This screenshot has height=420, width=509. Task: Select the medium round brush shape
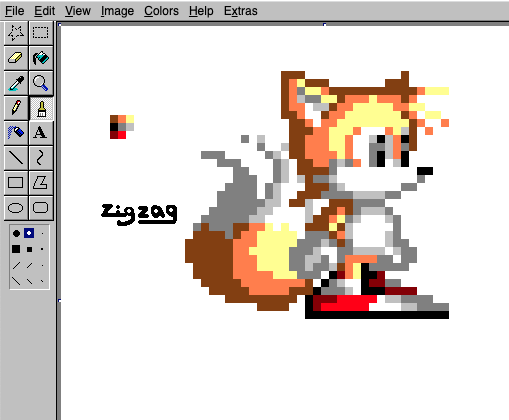29,233
